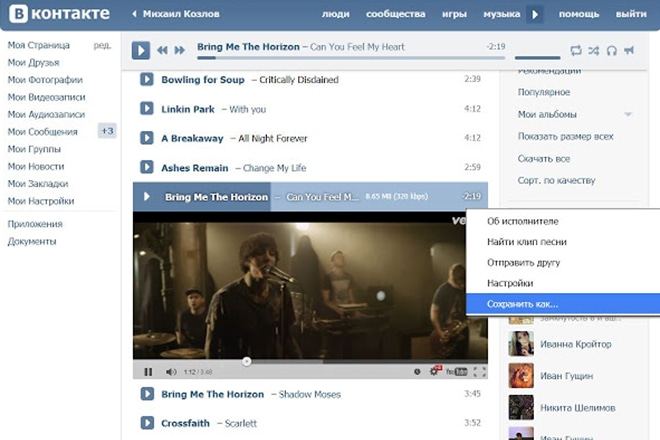
Task: Click the megaphone broadcast icon
Action: 629,50
